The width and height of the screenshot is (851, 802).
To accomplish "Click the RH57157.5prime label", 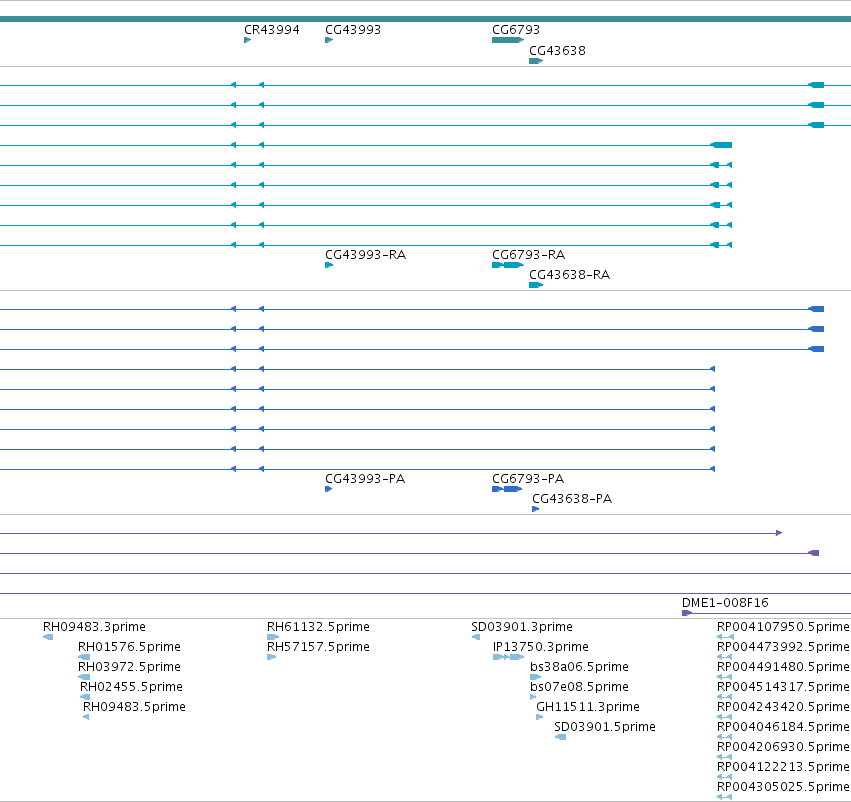I will pyautogui.click(x=318, y=646).
